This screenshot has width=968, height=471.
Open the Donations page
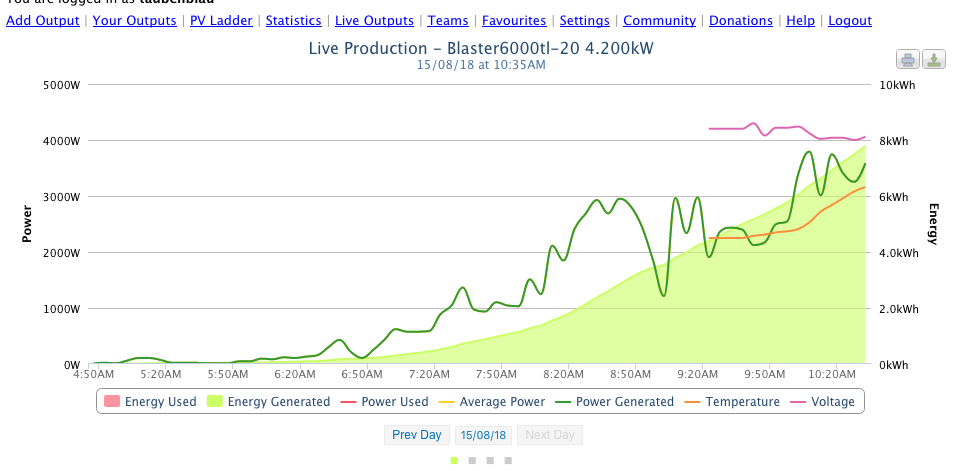741,20
